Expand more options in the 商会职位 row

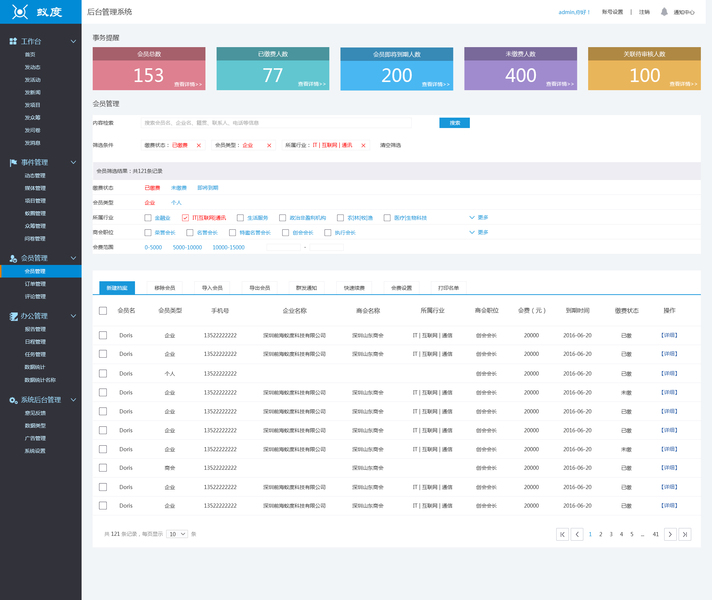pyautogui.click(x=479, y=233)
